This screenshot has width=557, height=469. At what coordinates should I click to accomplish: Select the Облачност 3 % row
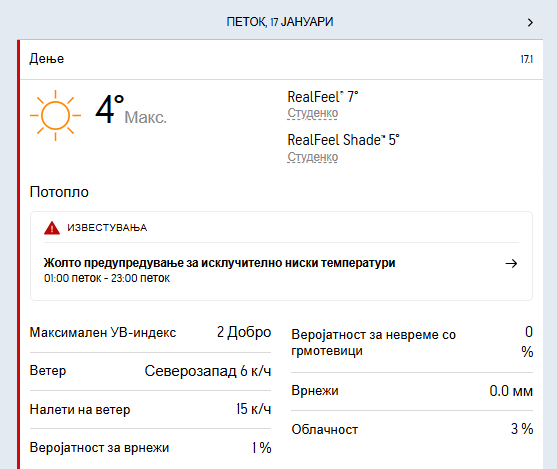(412, 429)
